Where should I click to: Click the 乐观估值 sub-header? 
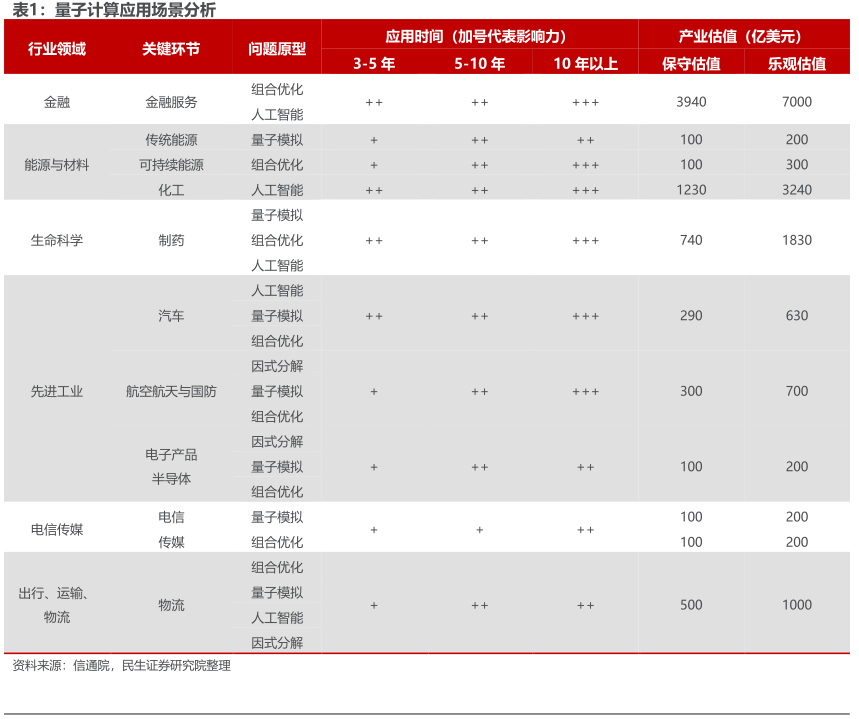point(797,63)
